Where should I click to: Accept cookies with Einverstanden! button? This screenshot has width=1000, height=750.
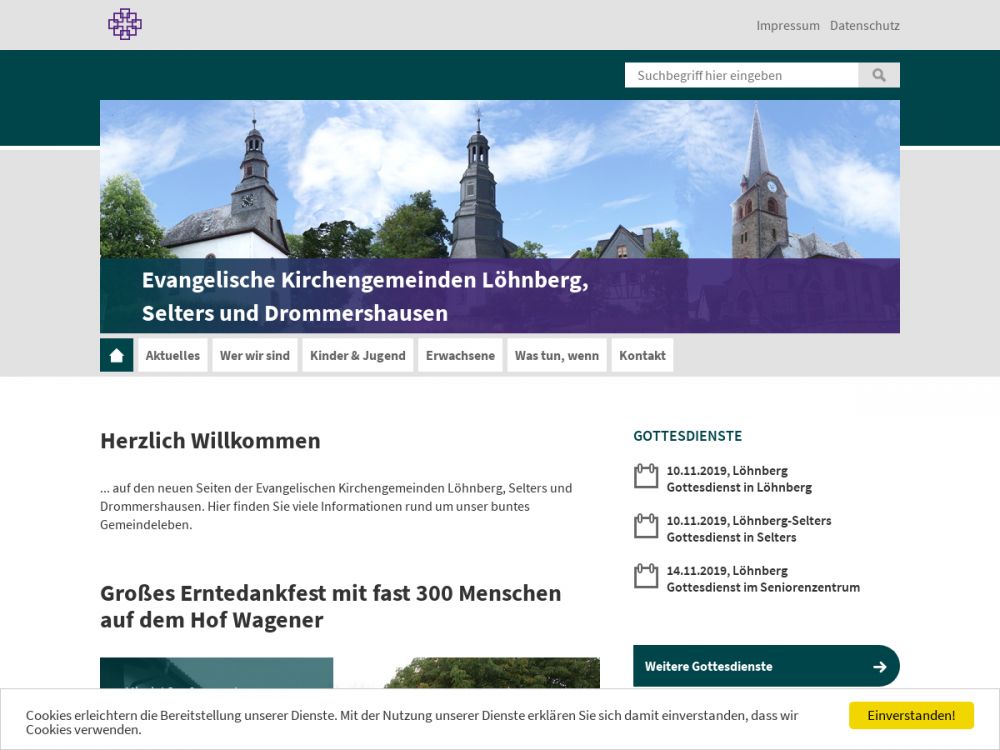point(911,715)
